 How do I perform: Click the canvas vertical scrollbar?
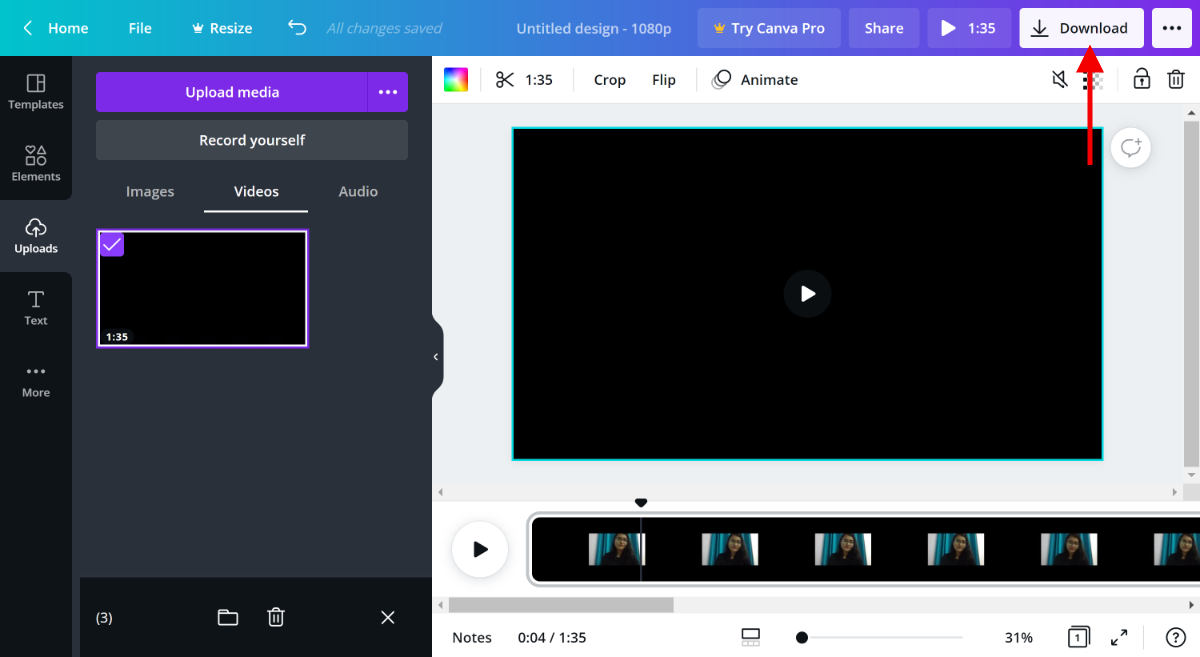[x=1190, y=294]
